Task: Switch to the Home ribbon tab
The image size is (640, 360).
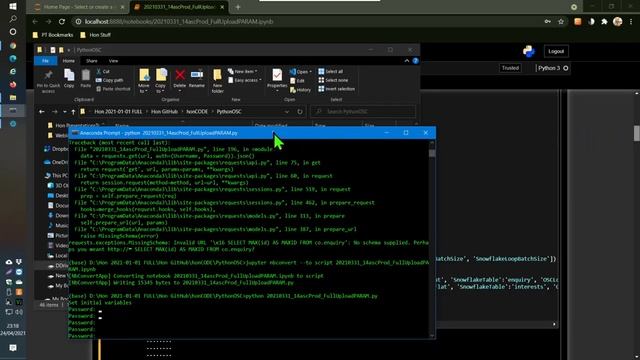Action: coord(69,61)
